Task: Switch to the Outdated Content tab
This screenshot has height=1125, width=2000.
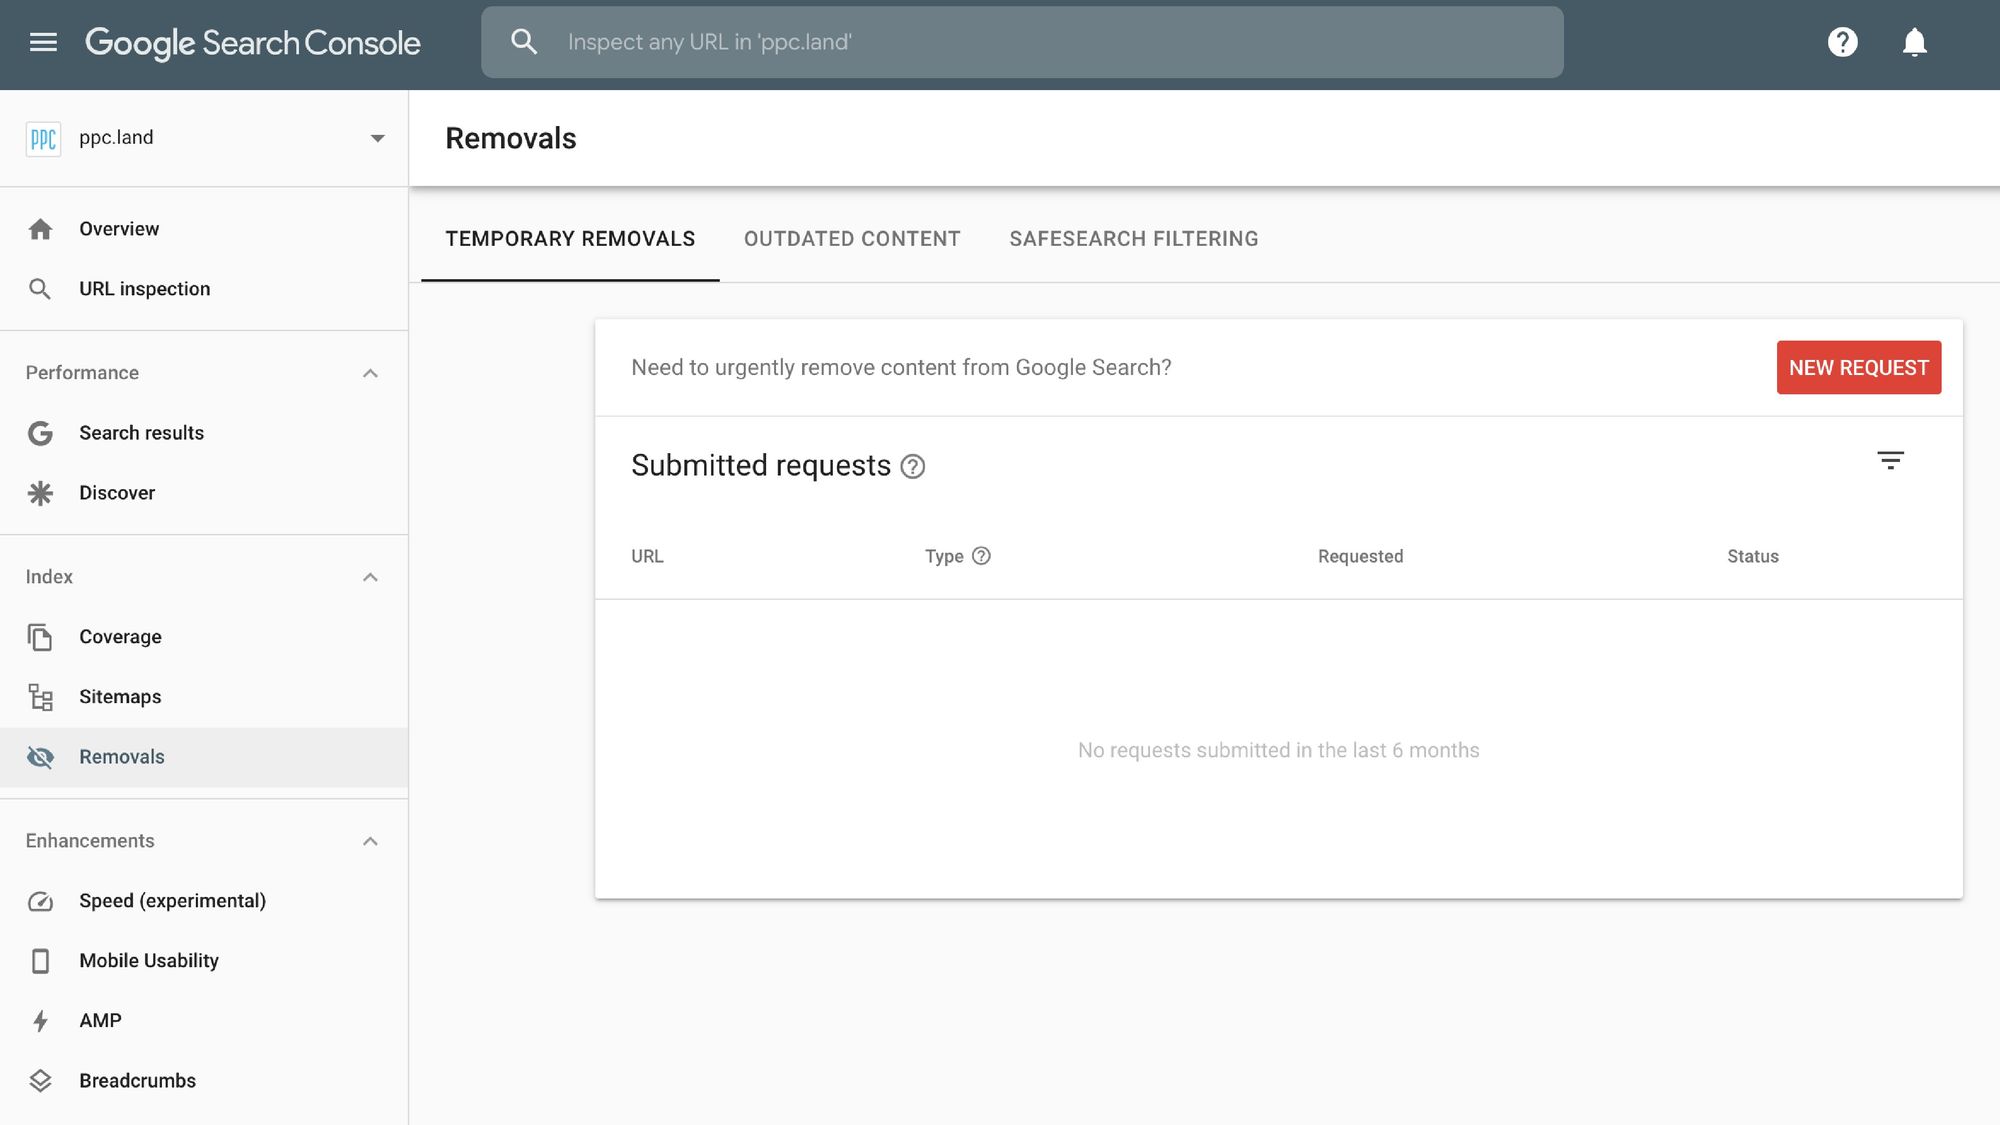Action: tap(851, 238)
